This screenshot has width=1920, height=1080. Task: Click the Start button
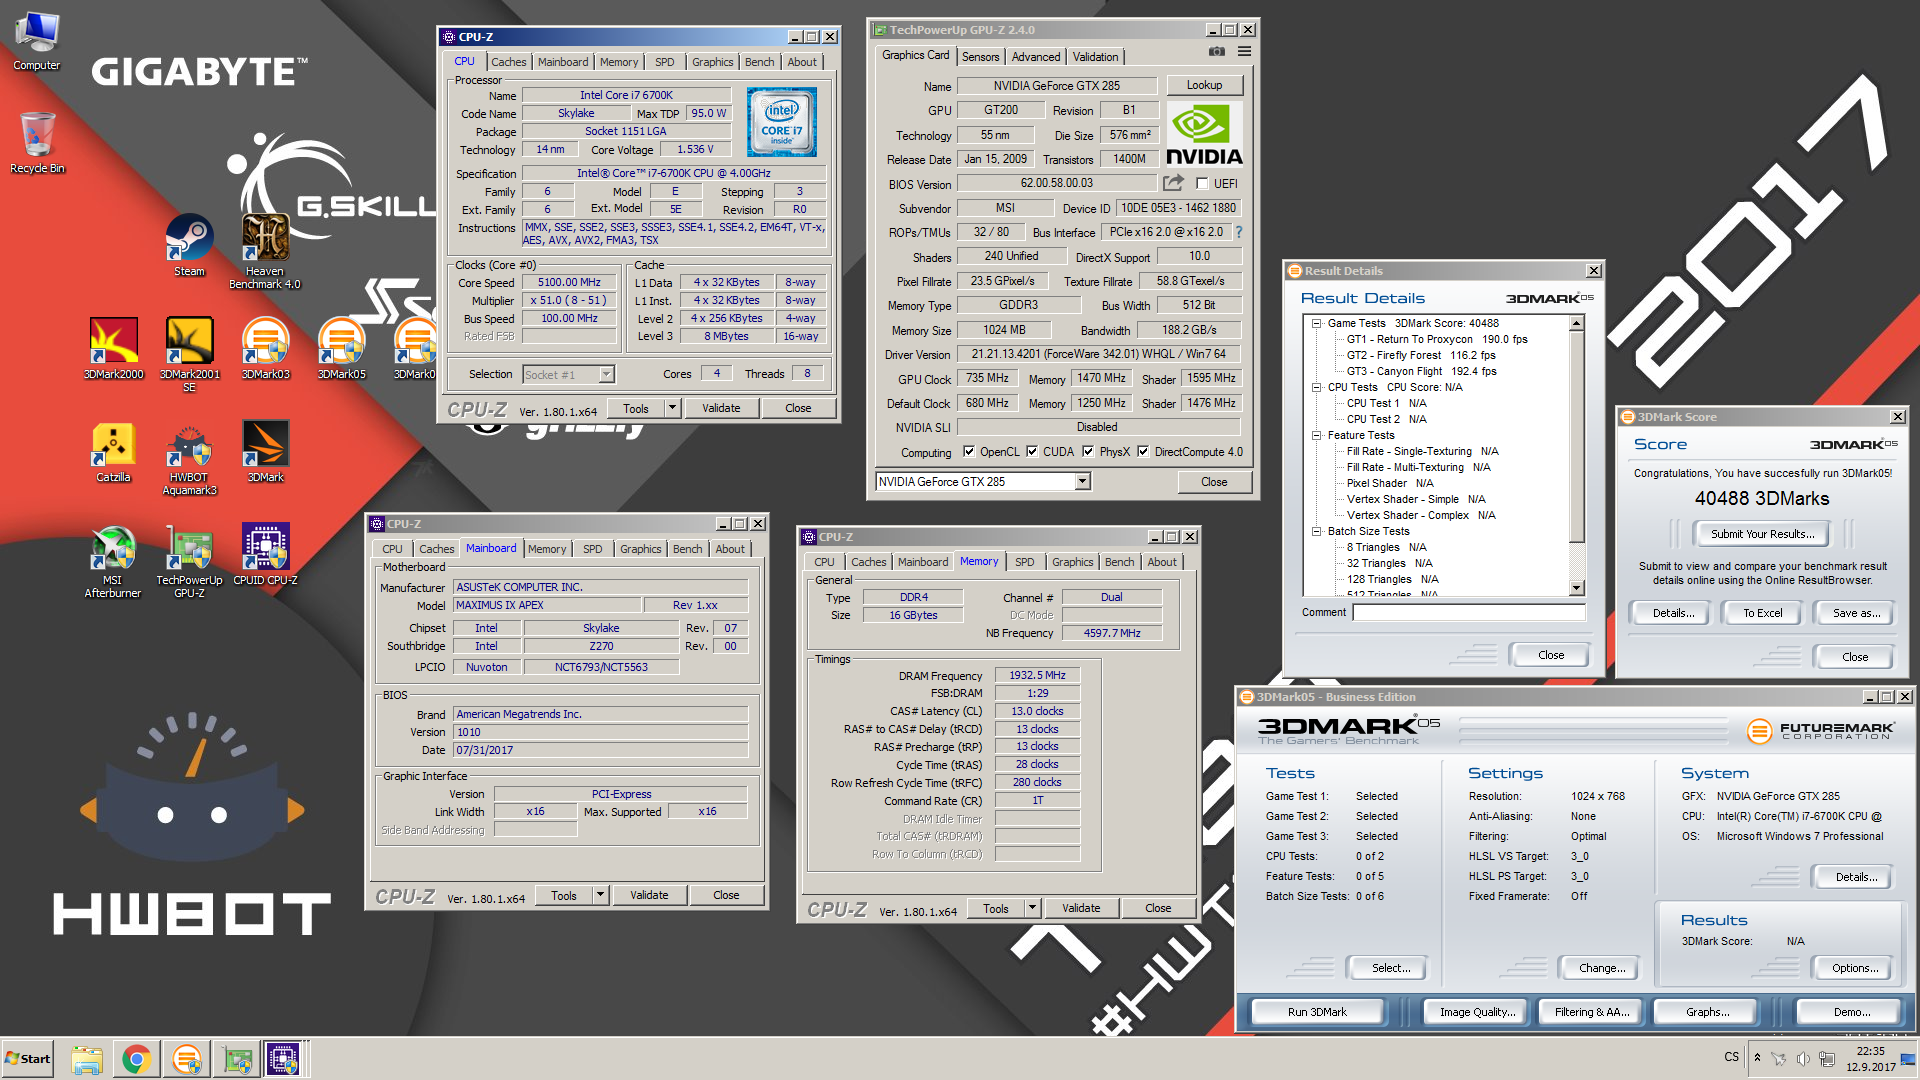(28, 1059)
